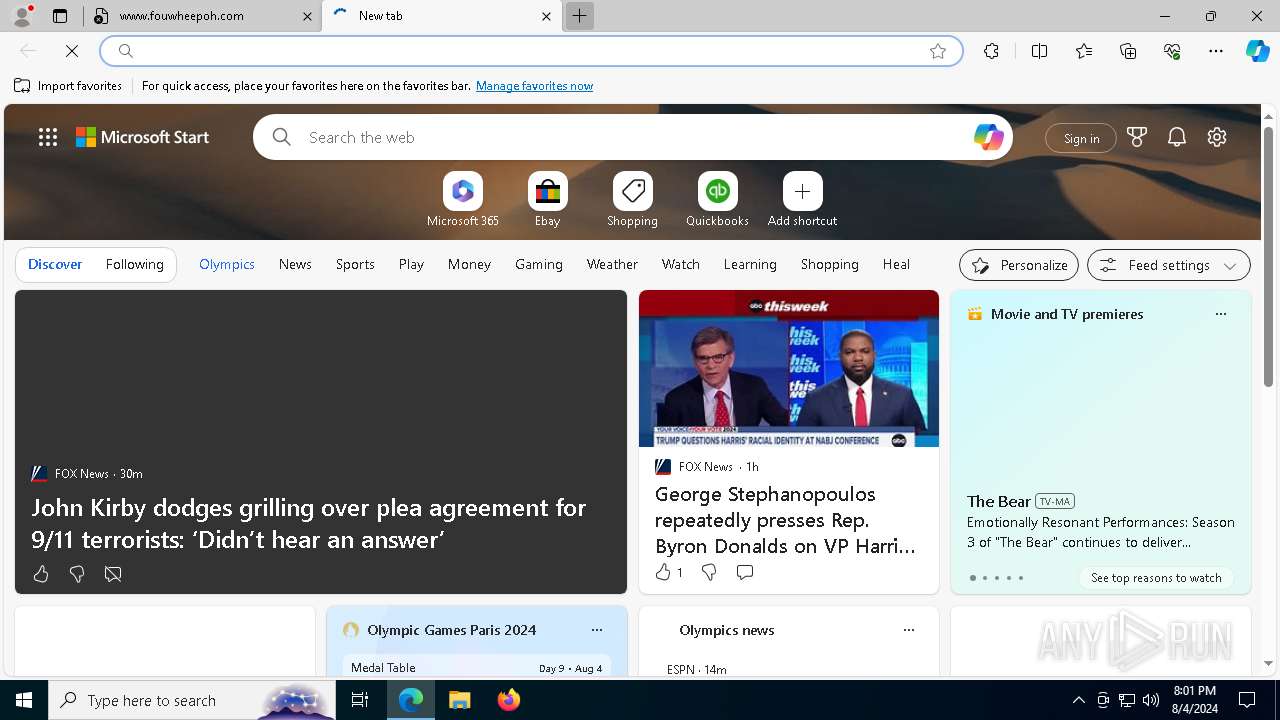Stop loading the page
The width and height of the screenshot is (1280, 720).
(x=72, y=51)
